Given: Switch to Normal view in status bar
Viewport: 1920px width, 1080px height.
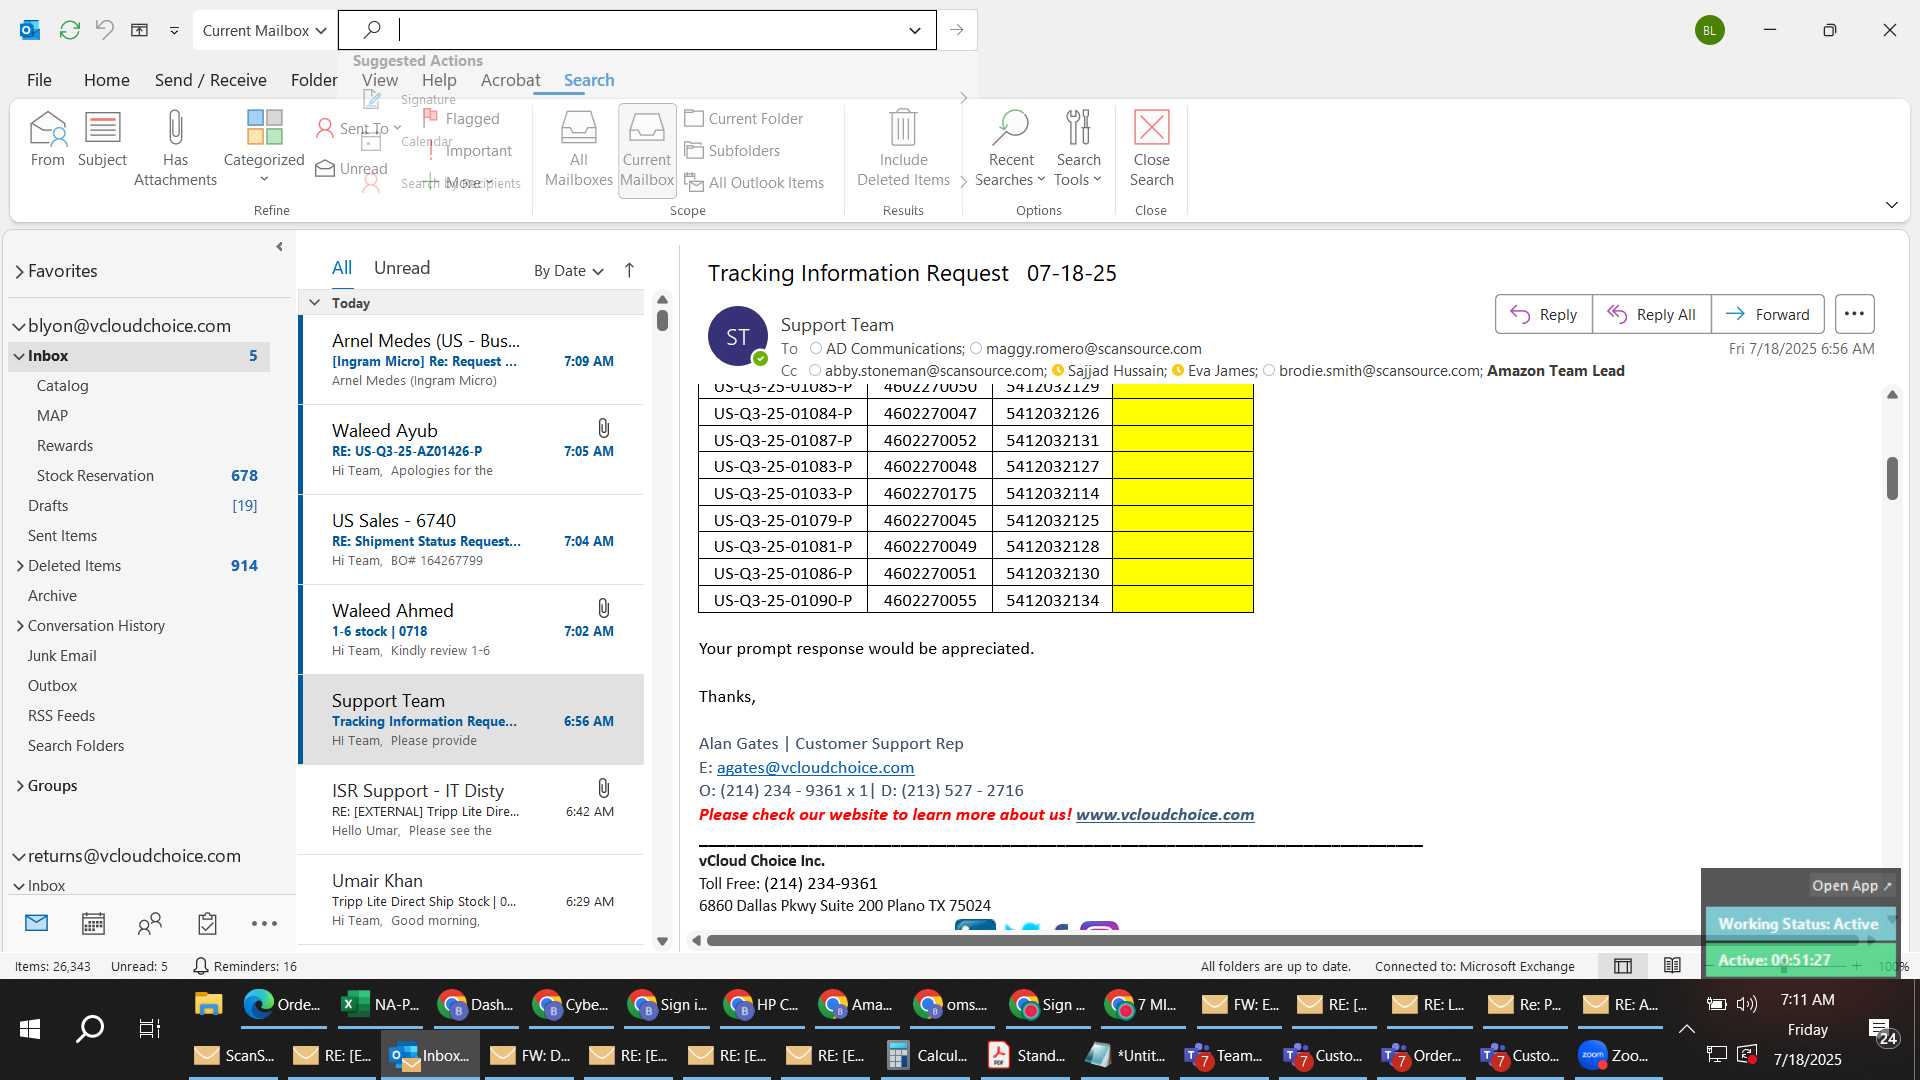Looking at the screenshot, I should 1622,965.
